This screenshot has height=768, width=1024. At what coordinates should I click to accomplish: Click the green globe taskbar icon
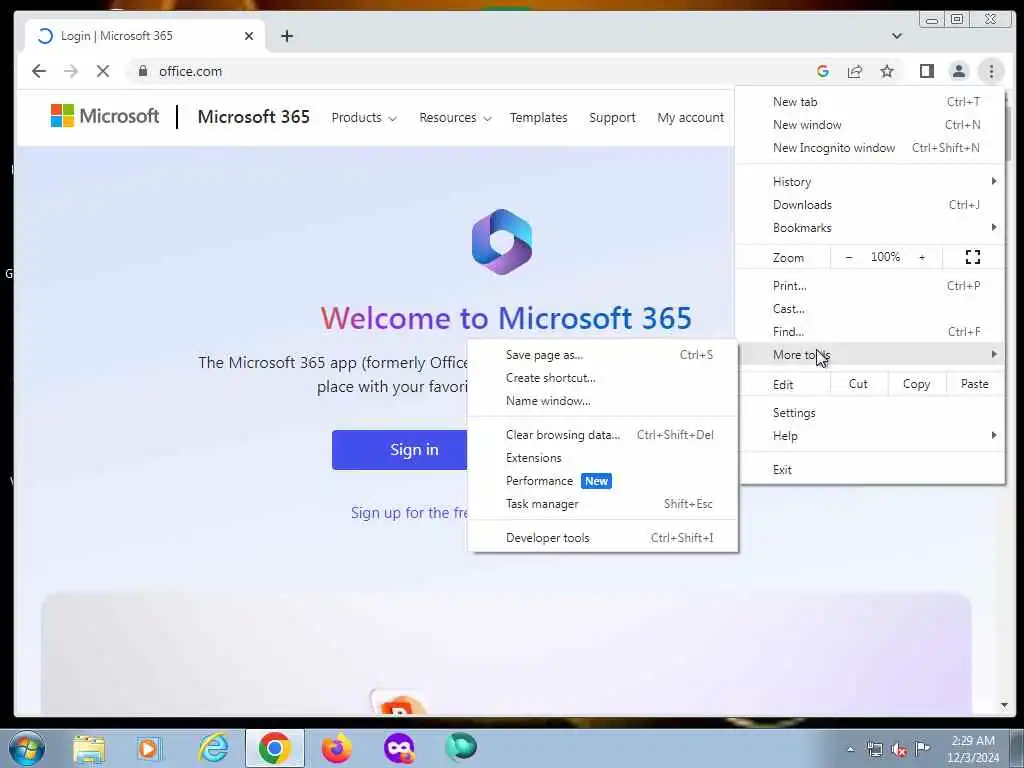[x=460, y=748]
